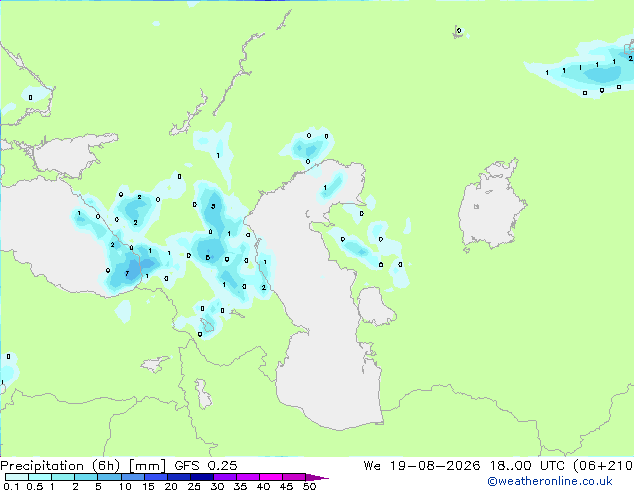Click the legend scale label '15'
This screenshot has width=634, height=490.
[x=148, y=486]
